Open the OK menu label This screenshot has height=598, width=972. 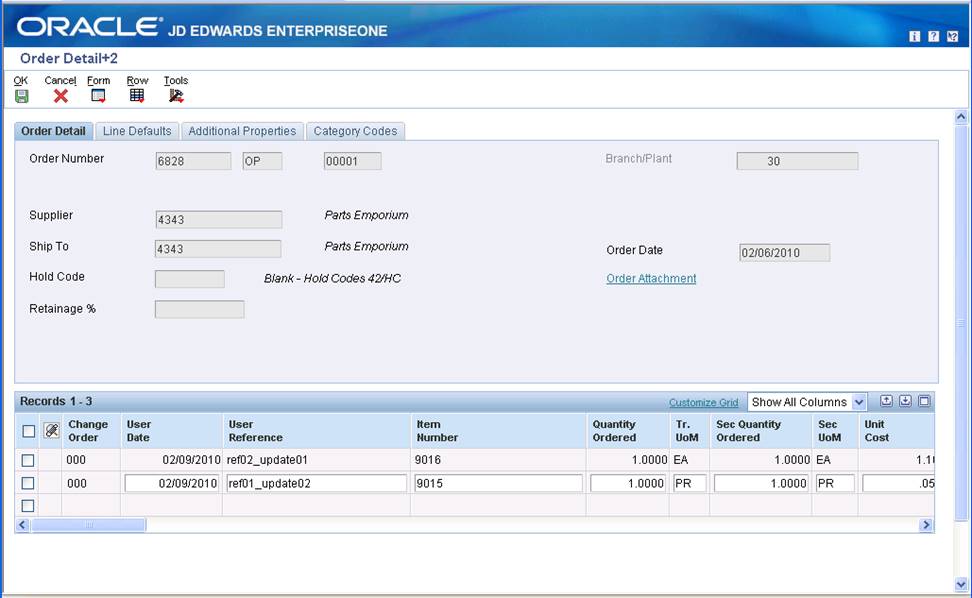click(20, 81)
